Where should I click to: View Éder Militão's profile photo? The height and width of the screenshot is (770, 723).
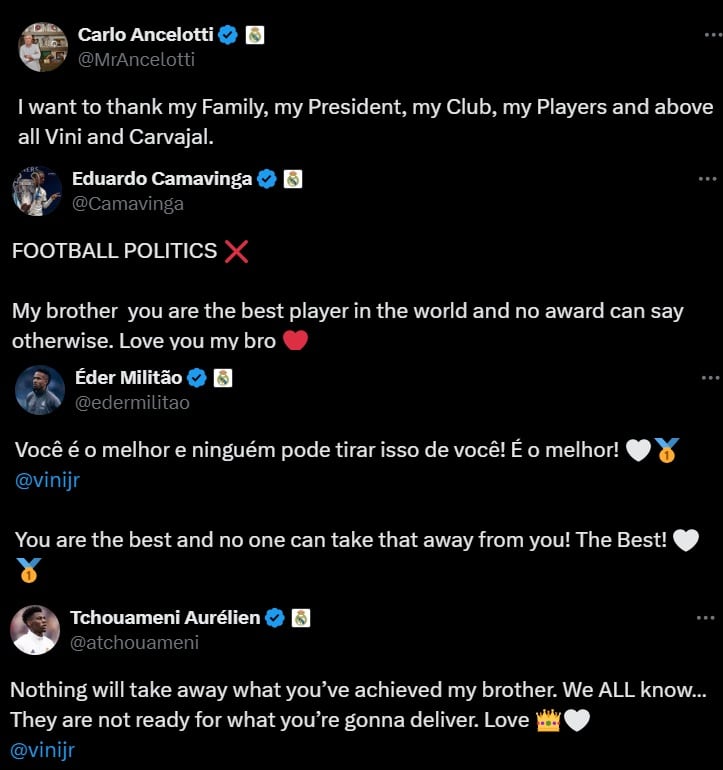pyautogui.click(x=40, y=390)
